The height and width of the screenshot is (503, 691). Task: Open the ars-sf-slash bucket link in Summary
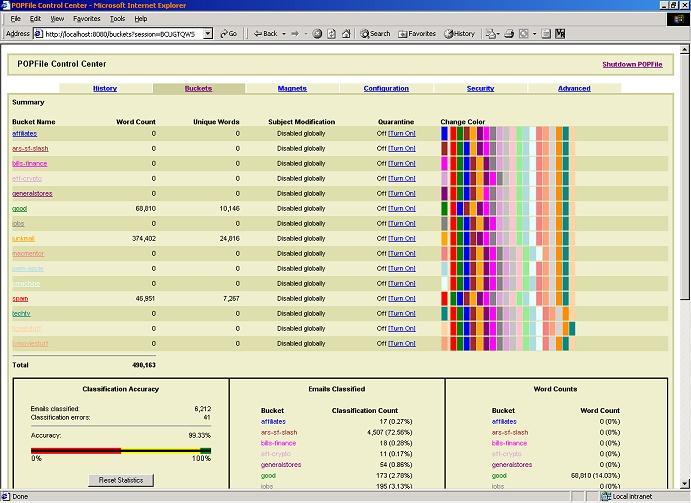click(30, 149)
